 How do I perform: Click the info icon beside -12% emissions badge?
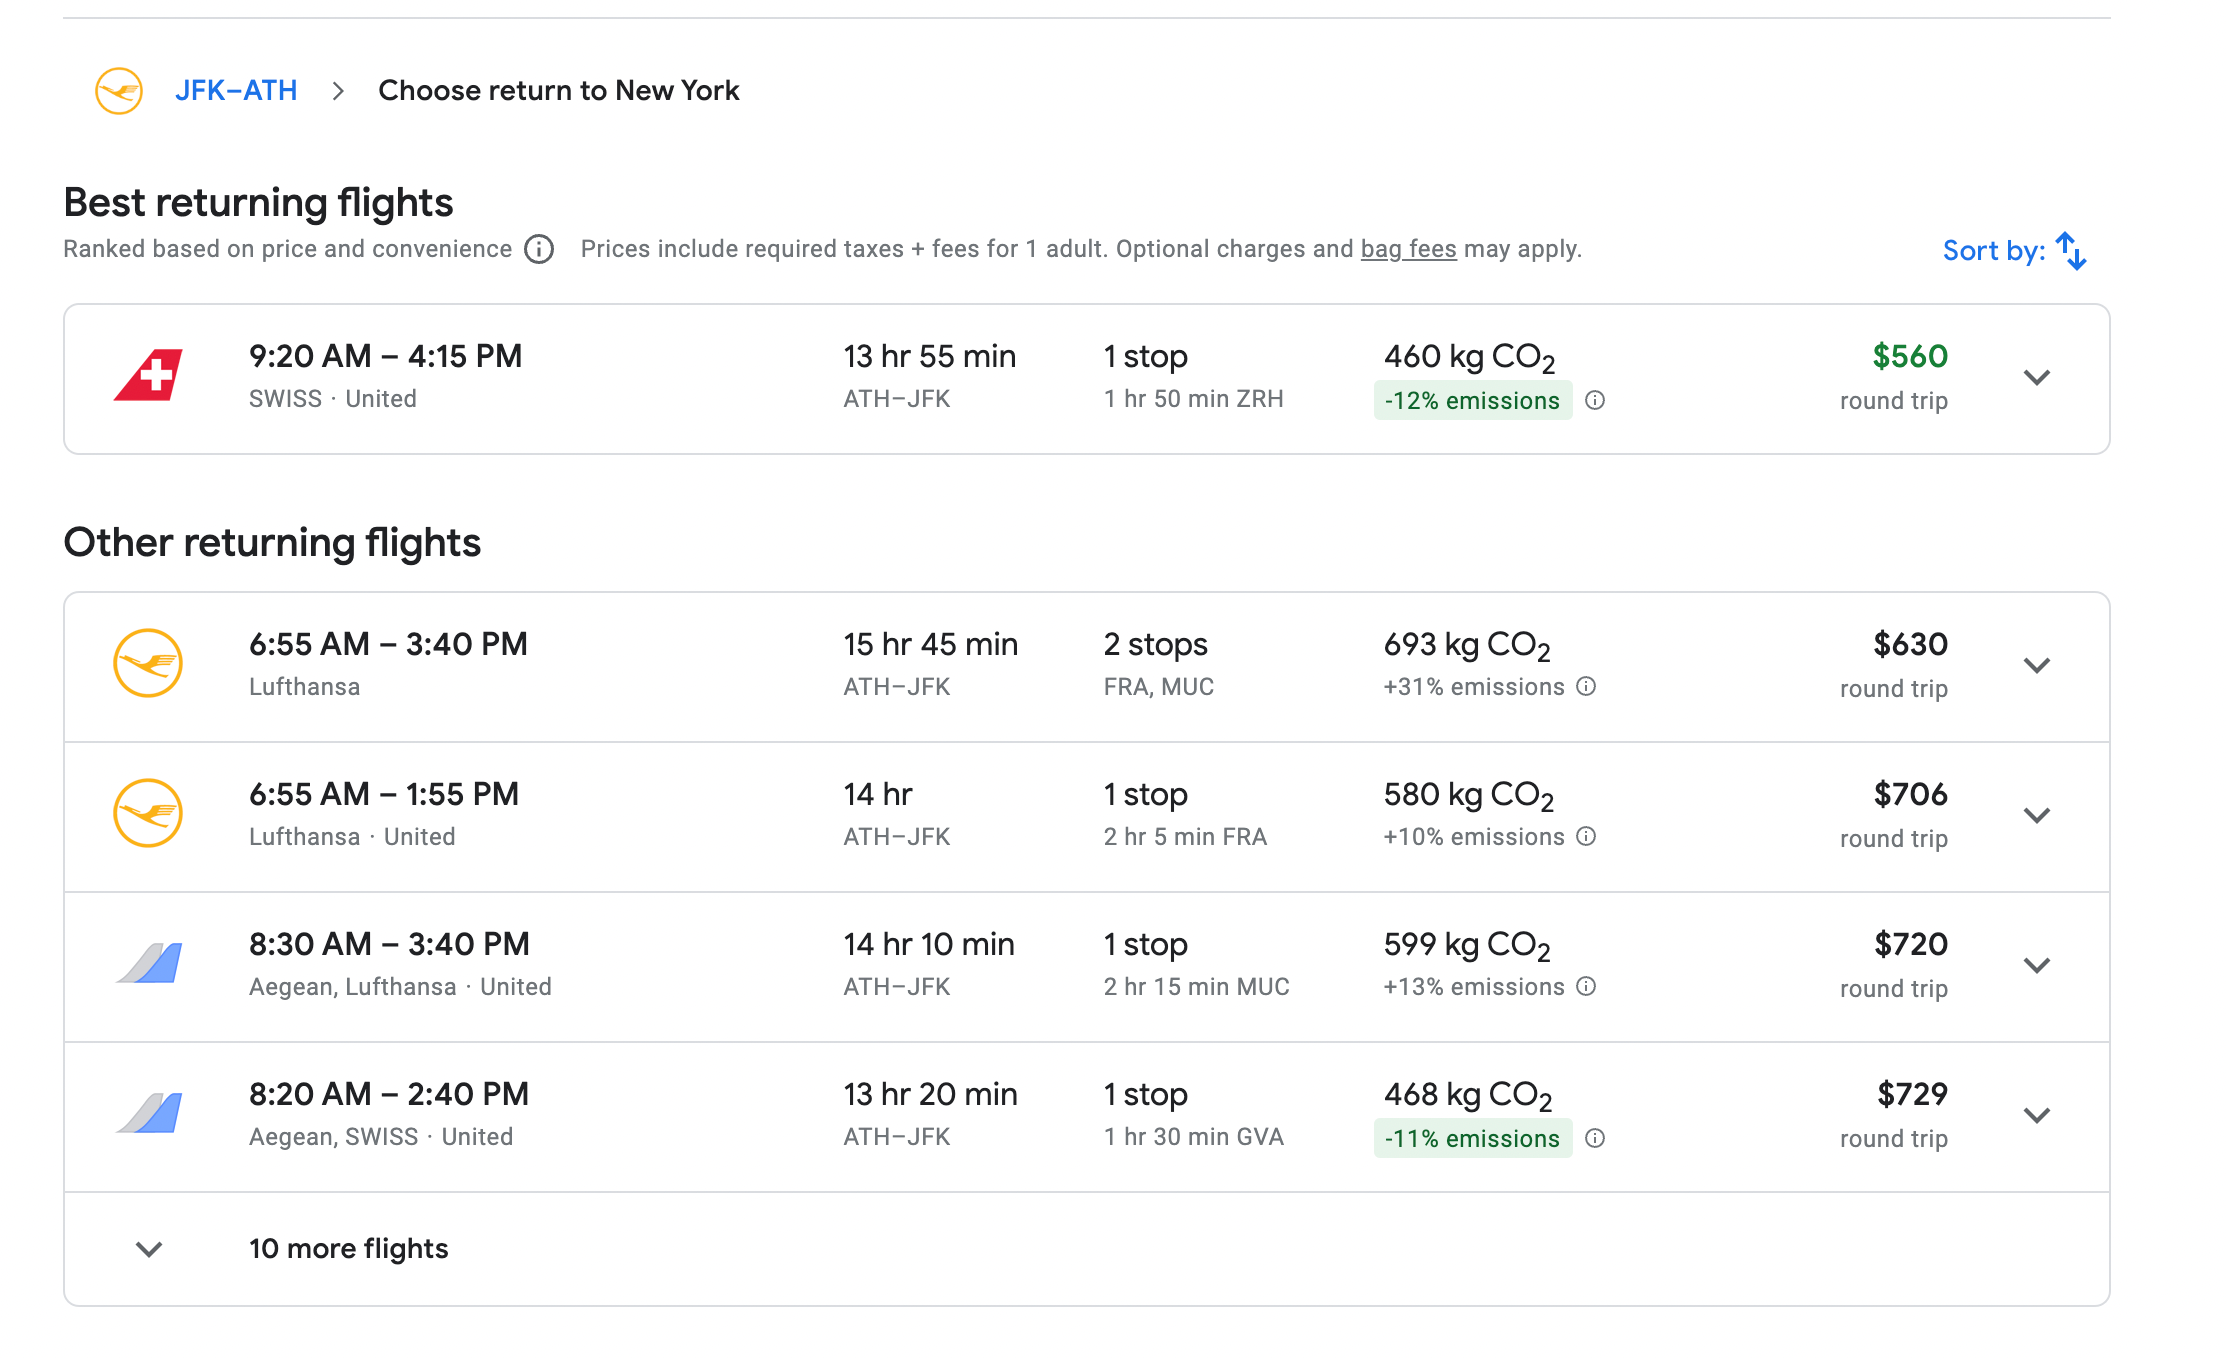click(x=1596, y=401)
